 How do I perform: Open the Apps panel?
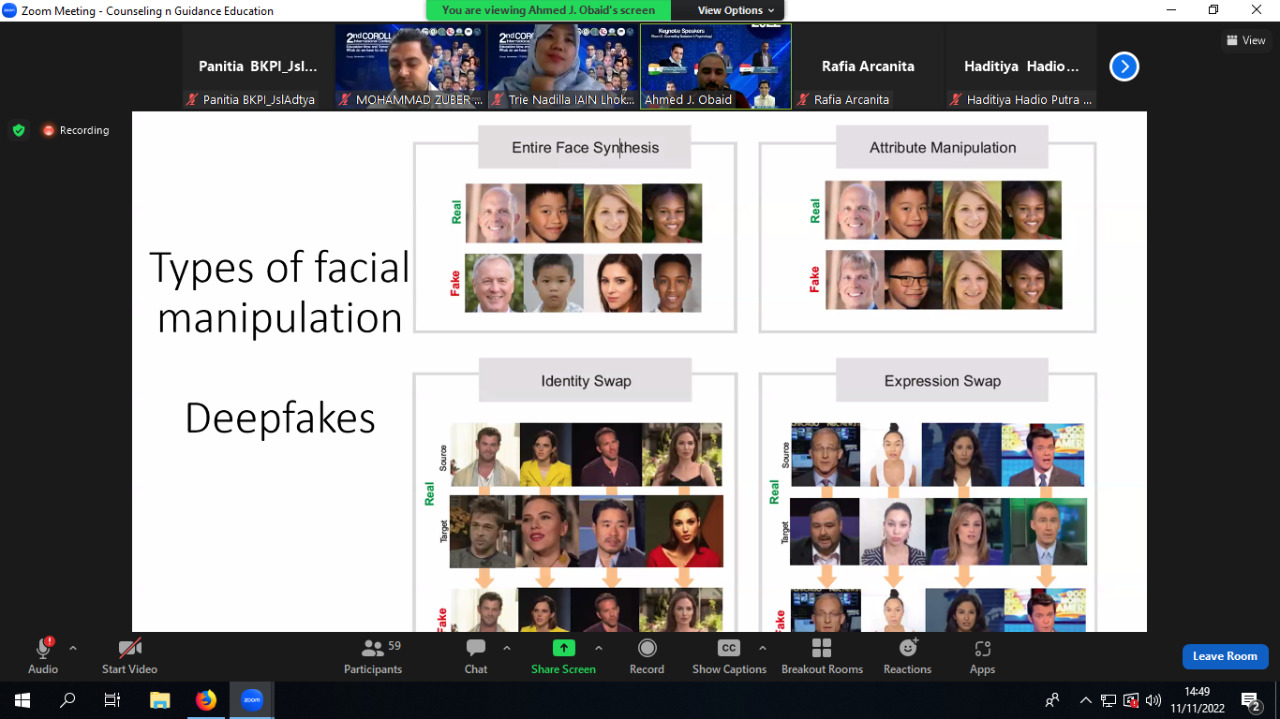pos(982,656)
